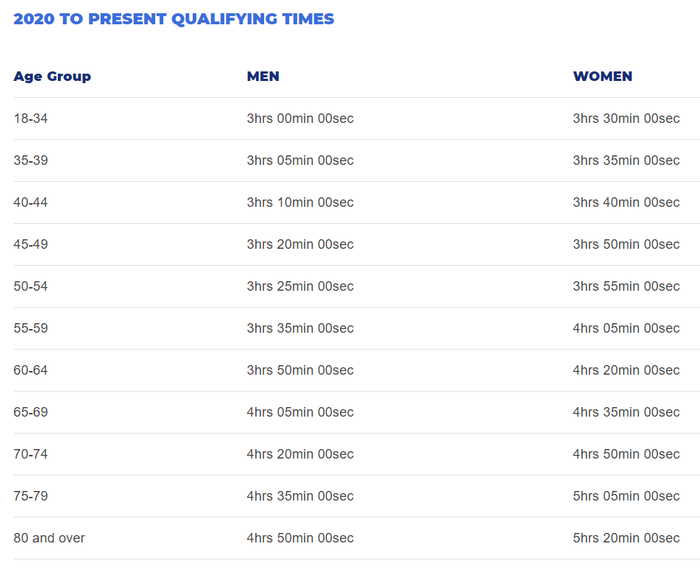Click women's 80 and over time 5hrs 20min
The width and height of the screenshot is (700, 569).
coord(626,538)
